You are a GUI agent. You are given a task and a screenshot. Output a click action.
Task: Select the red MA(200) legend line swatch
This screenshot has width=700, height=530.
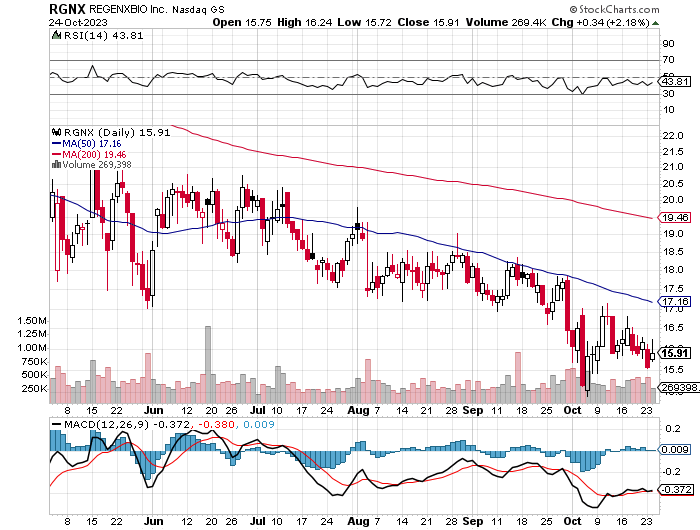56,154
